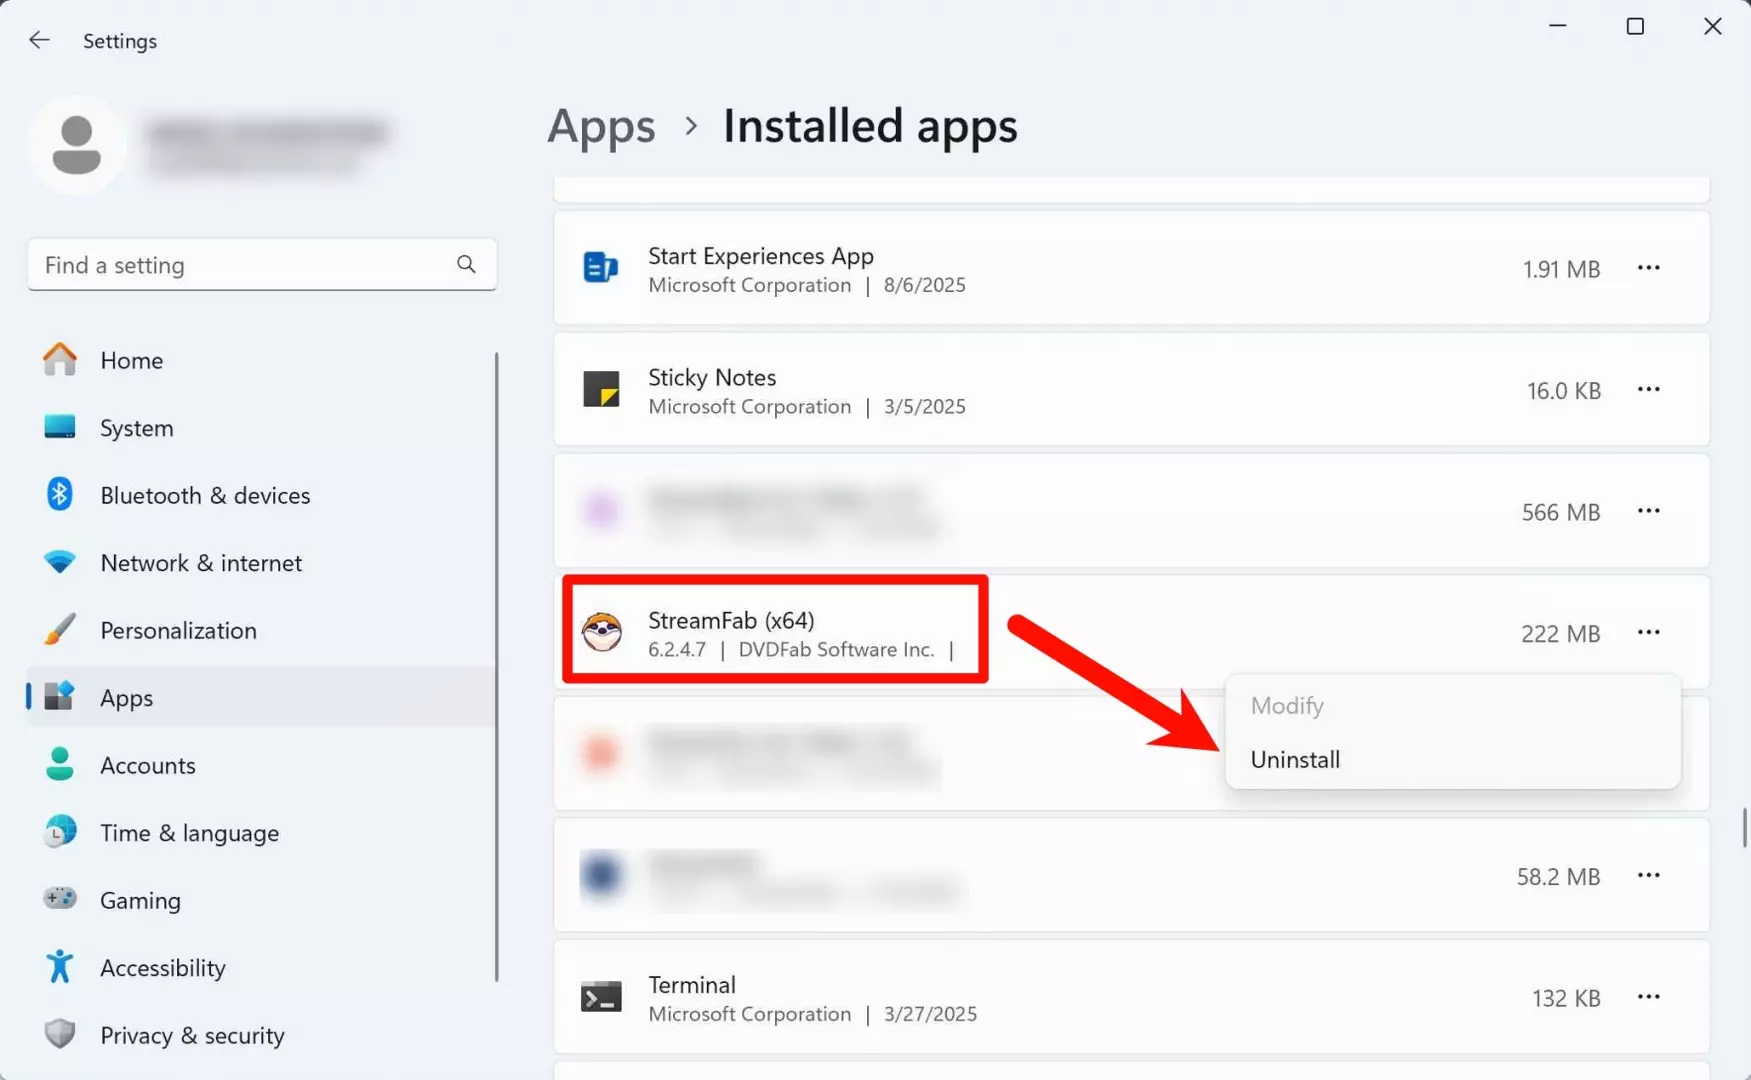
Task: Open more options for StreamFab (x64)
Action: 1649,632
